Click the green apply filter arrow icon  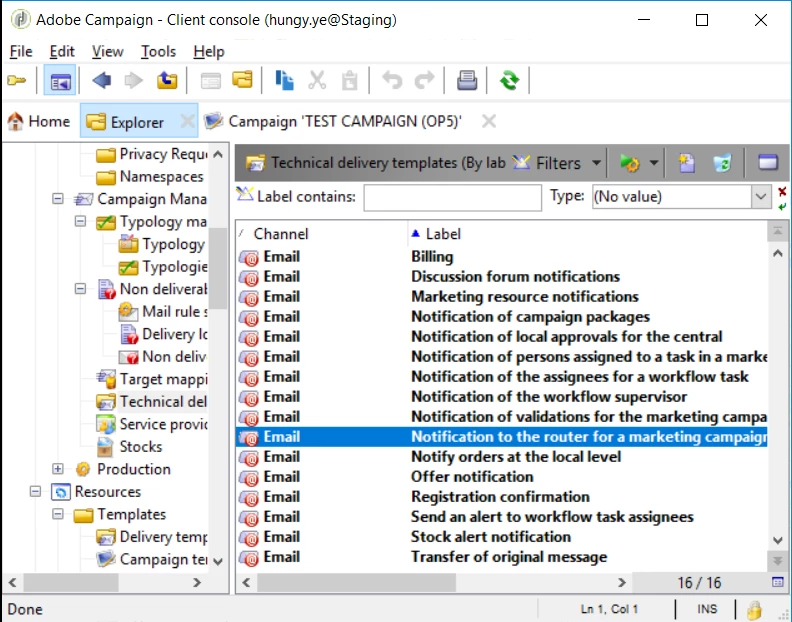coord(782,206)
